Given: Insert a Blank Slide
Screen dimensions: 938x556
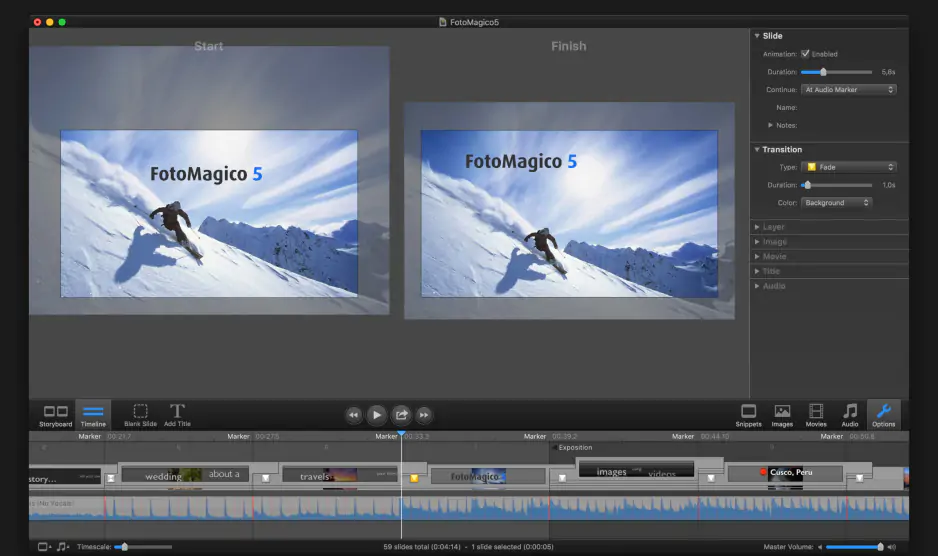Looking at the screenshot, I should [140, 414].
